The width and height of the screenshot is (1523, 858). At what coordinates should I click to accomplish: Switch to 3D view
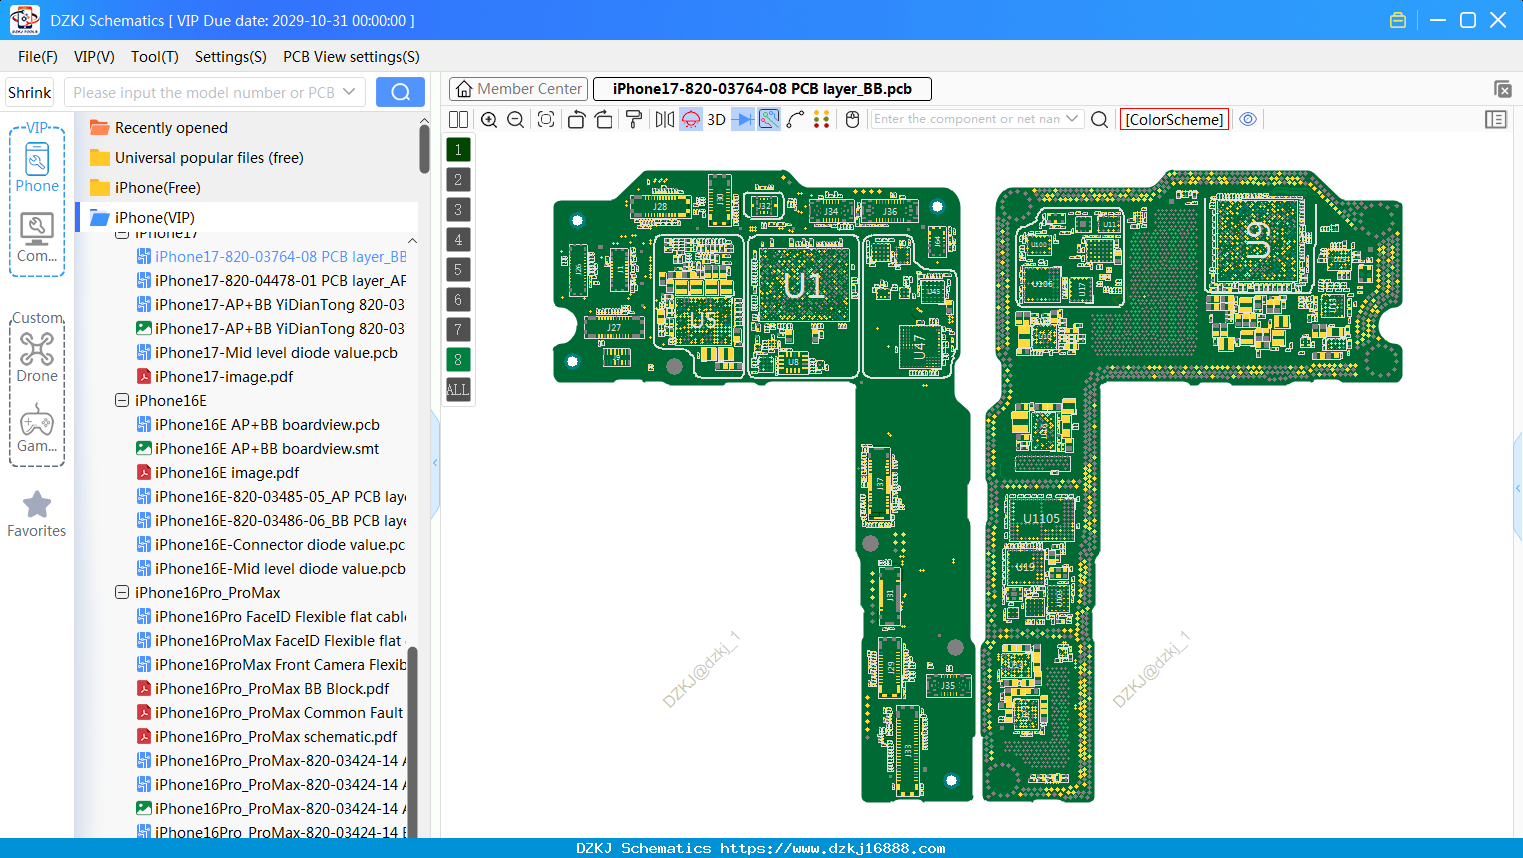[x=716, y=119]
